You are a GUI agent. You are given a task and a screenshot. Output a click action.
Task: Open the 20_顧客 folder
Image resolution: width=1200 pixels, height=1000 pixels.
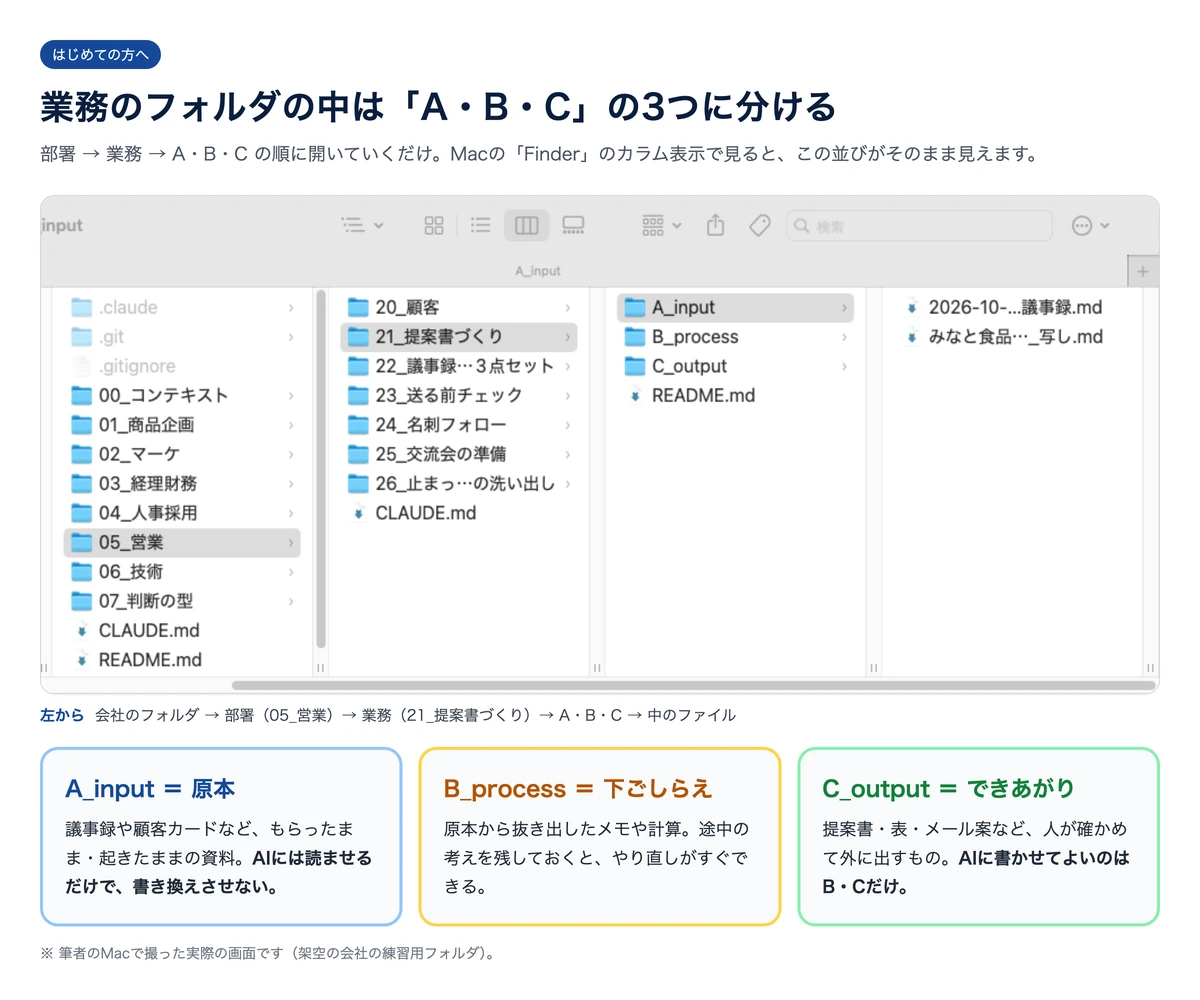tap(459, 308)
